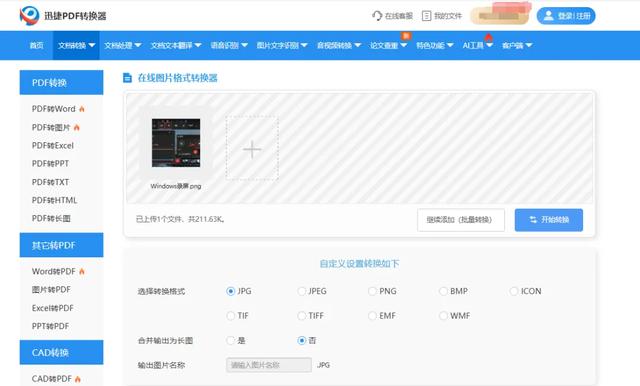The image size is (640, 386).
Task: Click the flame icon beside Word转PDF
Action: [82, 271]
